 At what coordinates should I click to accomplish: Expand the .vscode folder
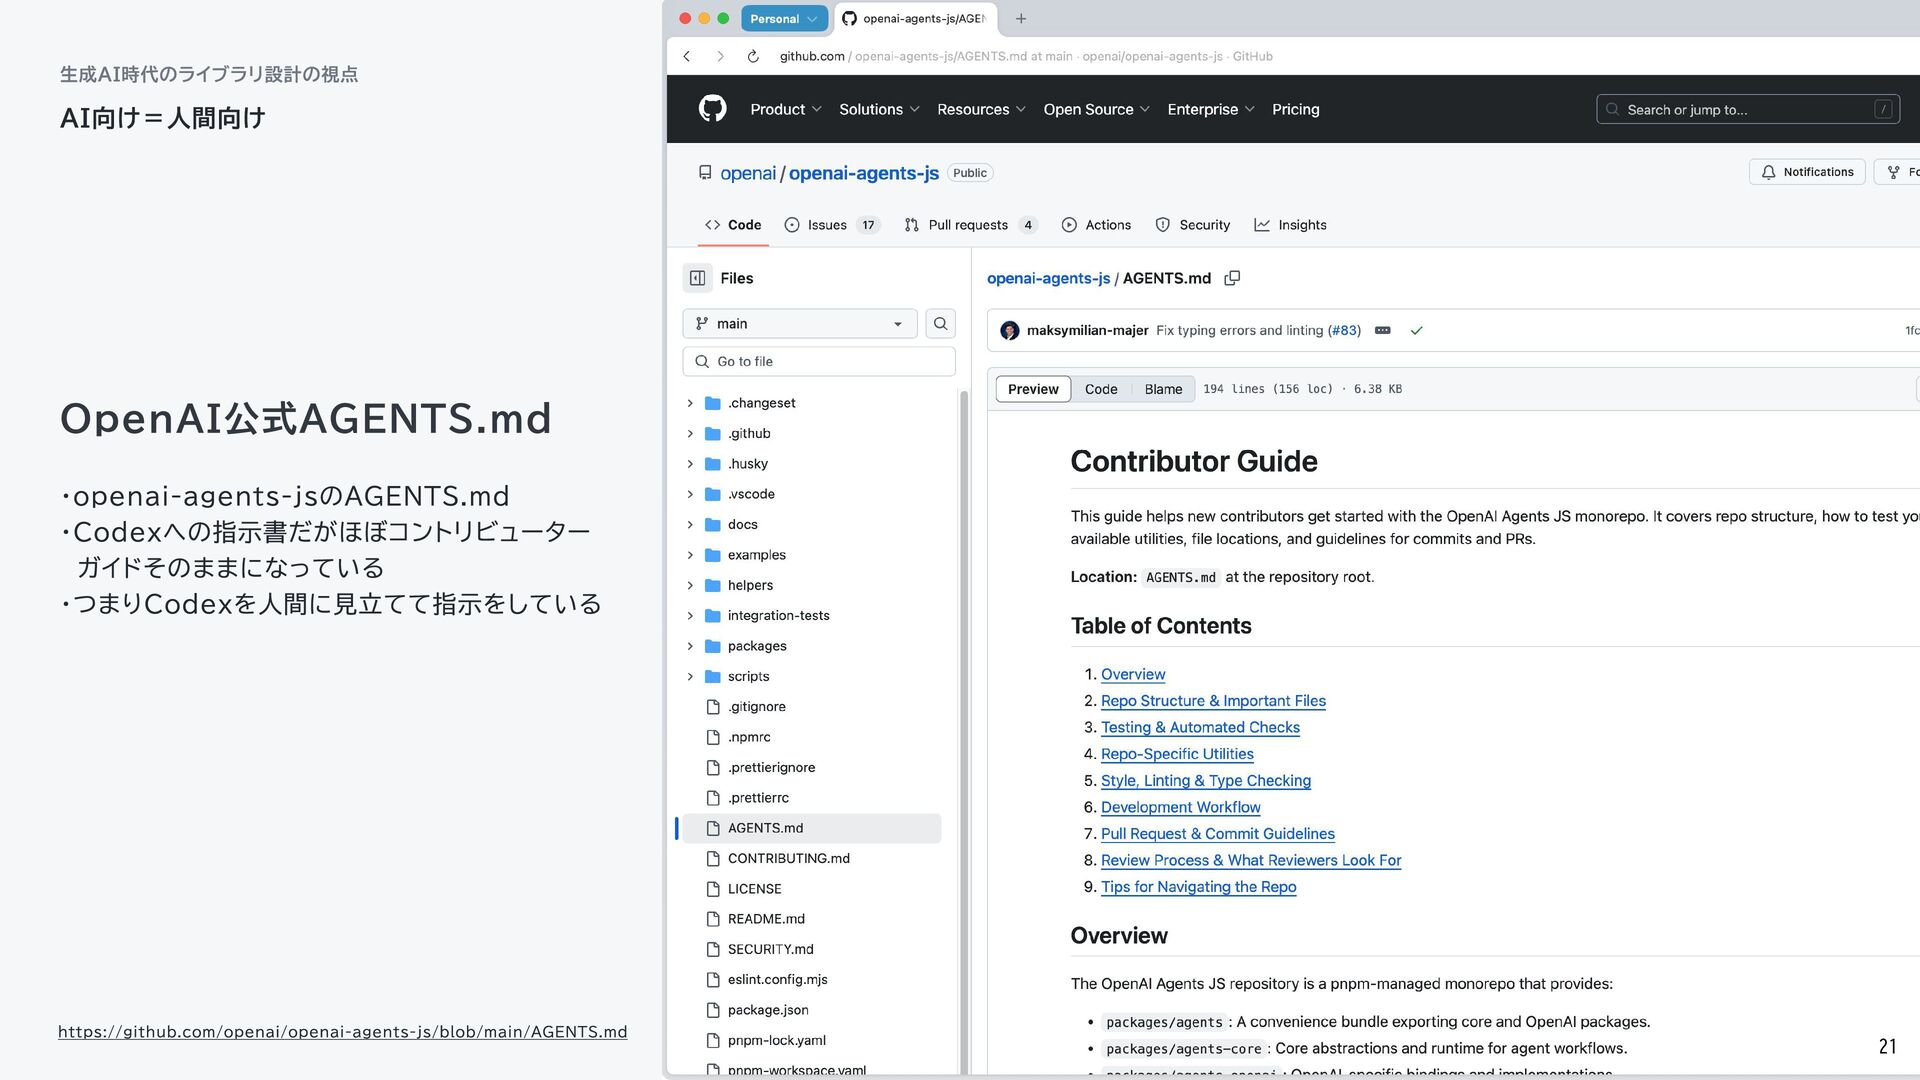click(690, 494)
